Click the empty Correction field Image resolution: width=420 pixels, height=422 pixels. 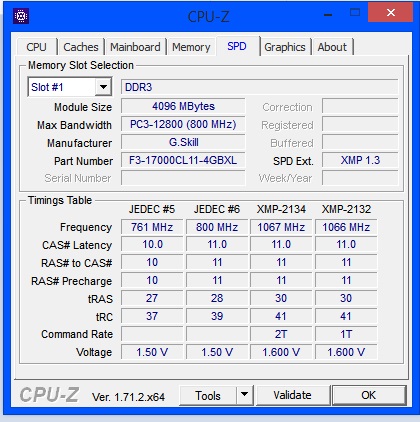(360, 107)
